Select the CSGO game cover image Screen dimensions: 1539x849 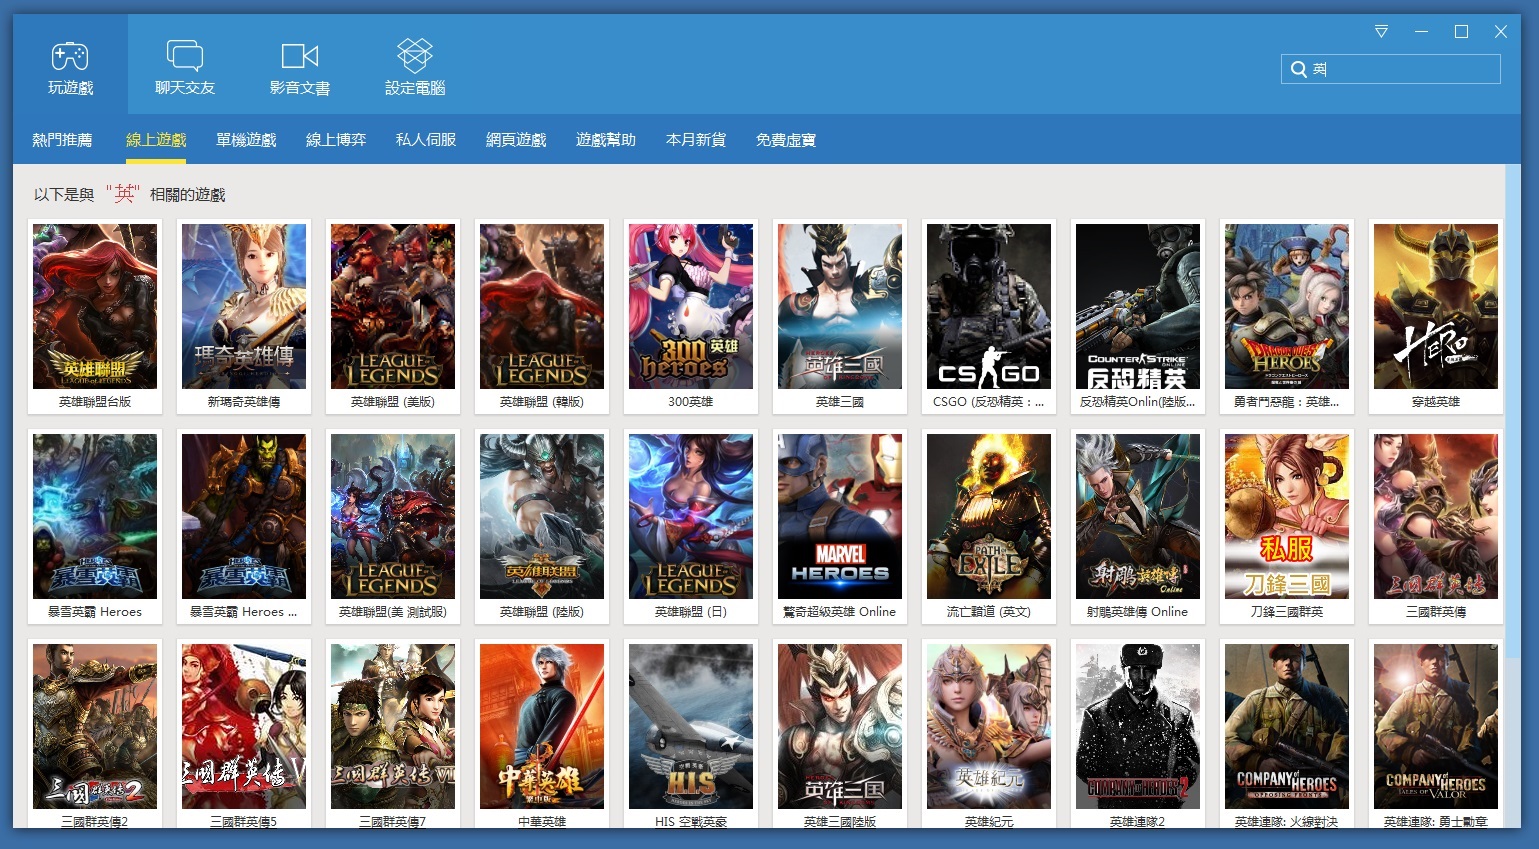click(x=989, y=306)
